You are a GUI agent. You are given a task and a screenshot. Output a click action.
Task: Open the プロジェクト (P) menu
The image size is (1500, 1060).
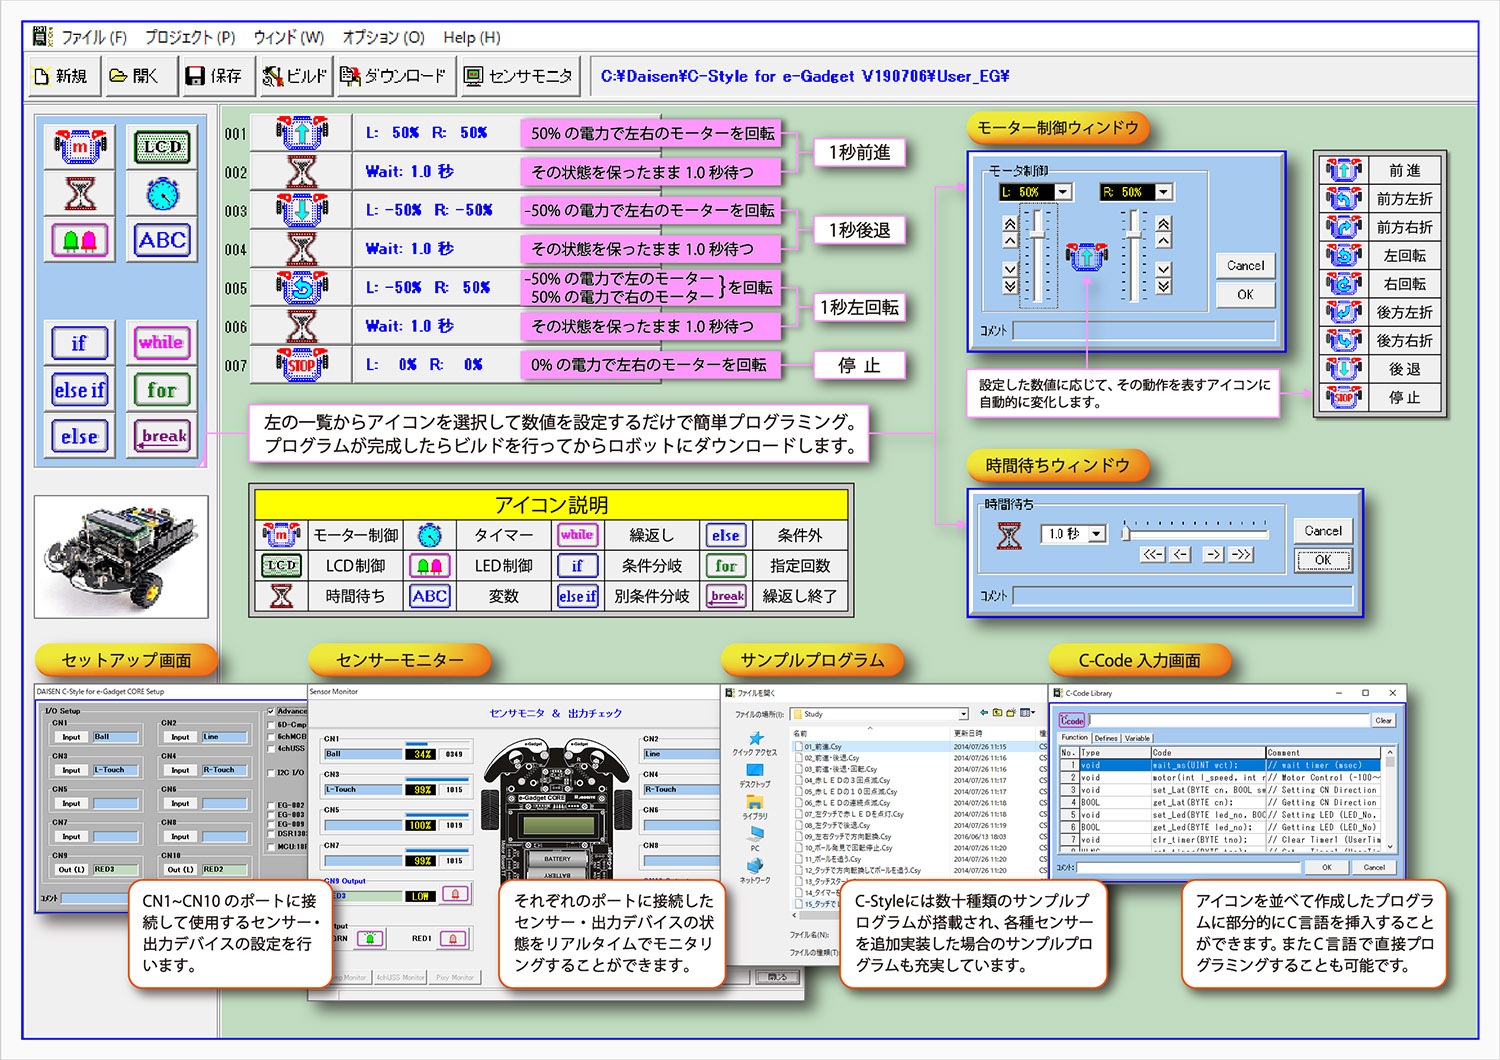(190, 37)
